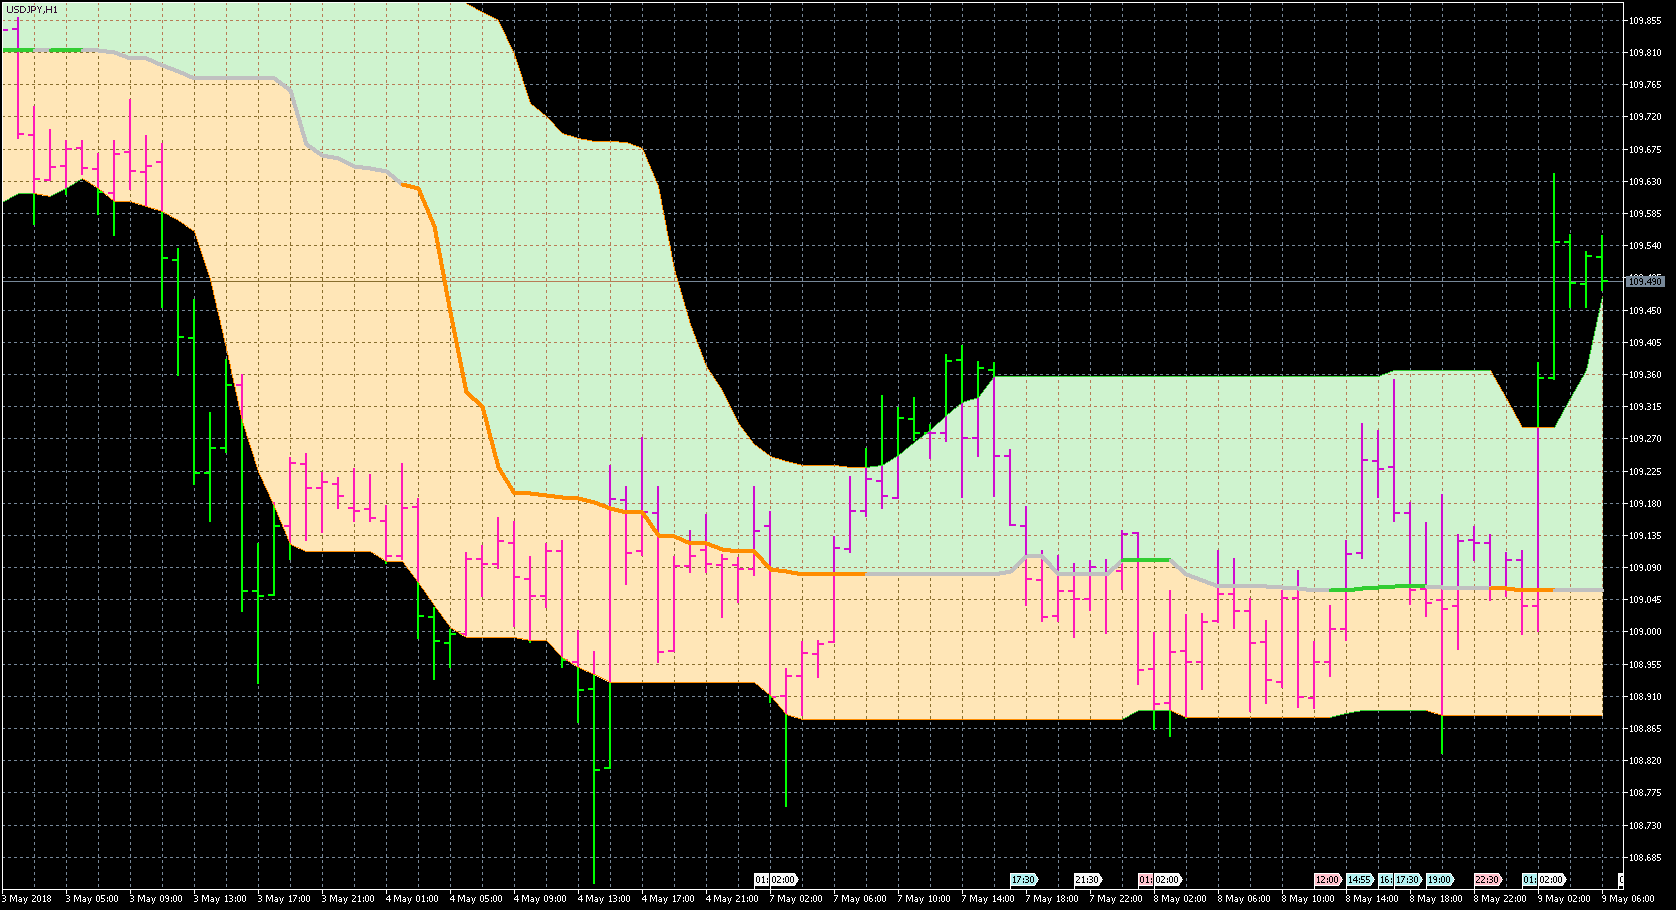The image size is (1676, 910).
Task: Select the 108.775 price level label
Action: (1645, 793)
